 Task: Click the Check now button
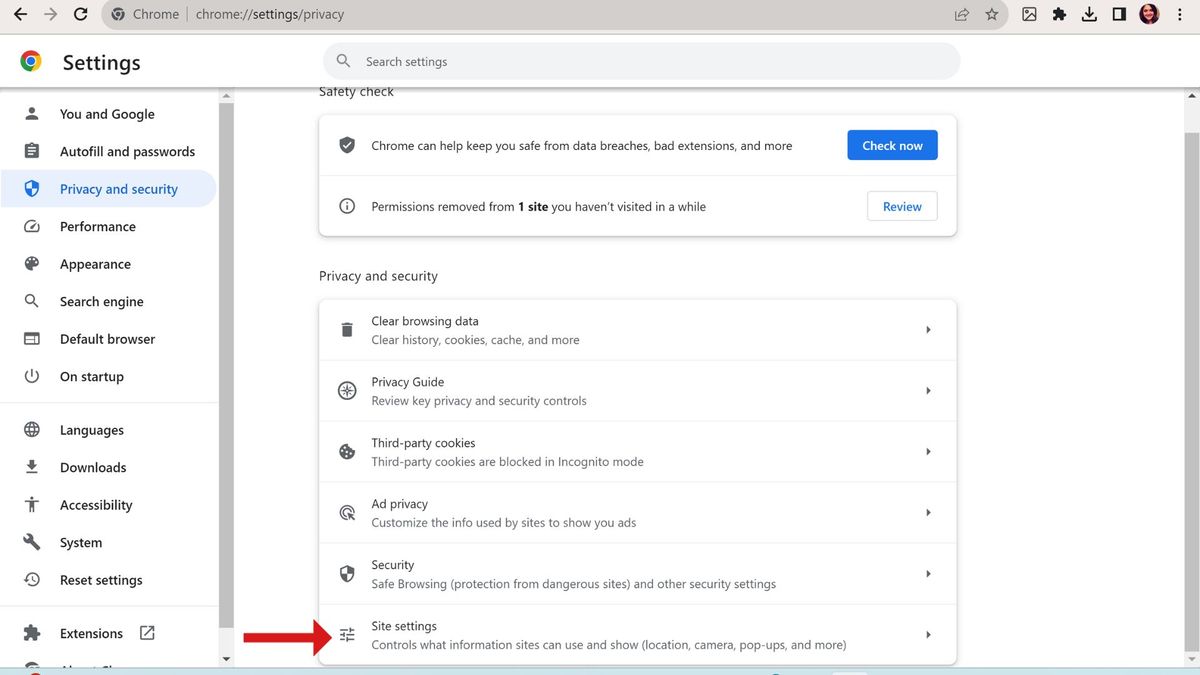tap(891, 144)
